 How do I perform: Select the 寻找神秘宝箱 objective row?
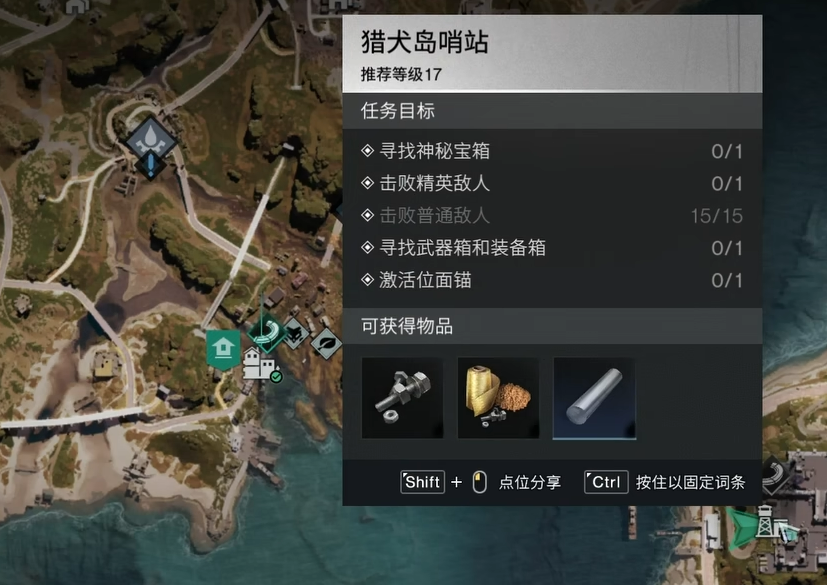pyautogui.click(x=552, y=151)
